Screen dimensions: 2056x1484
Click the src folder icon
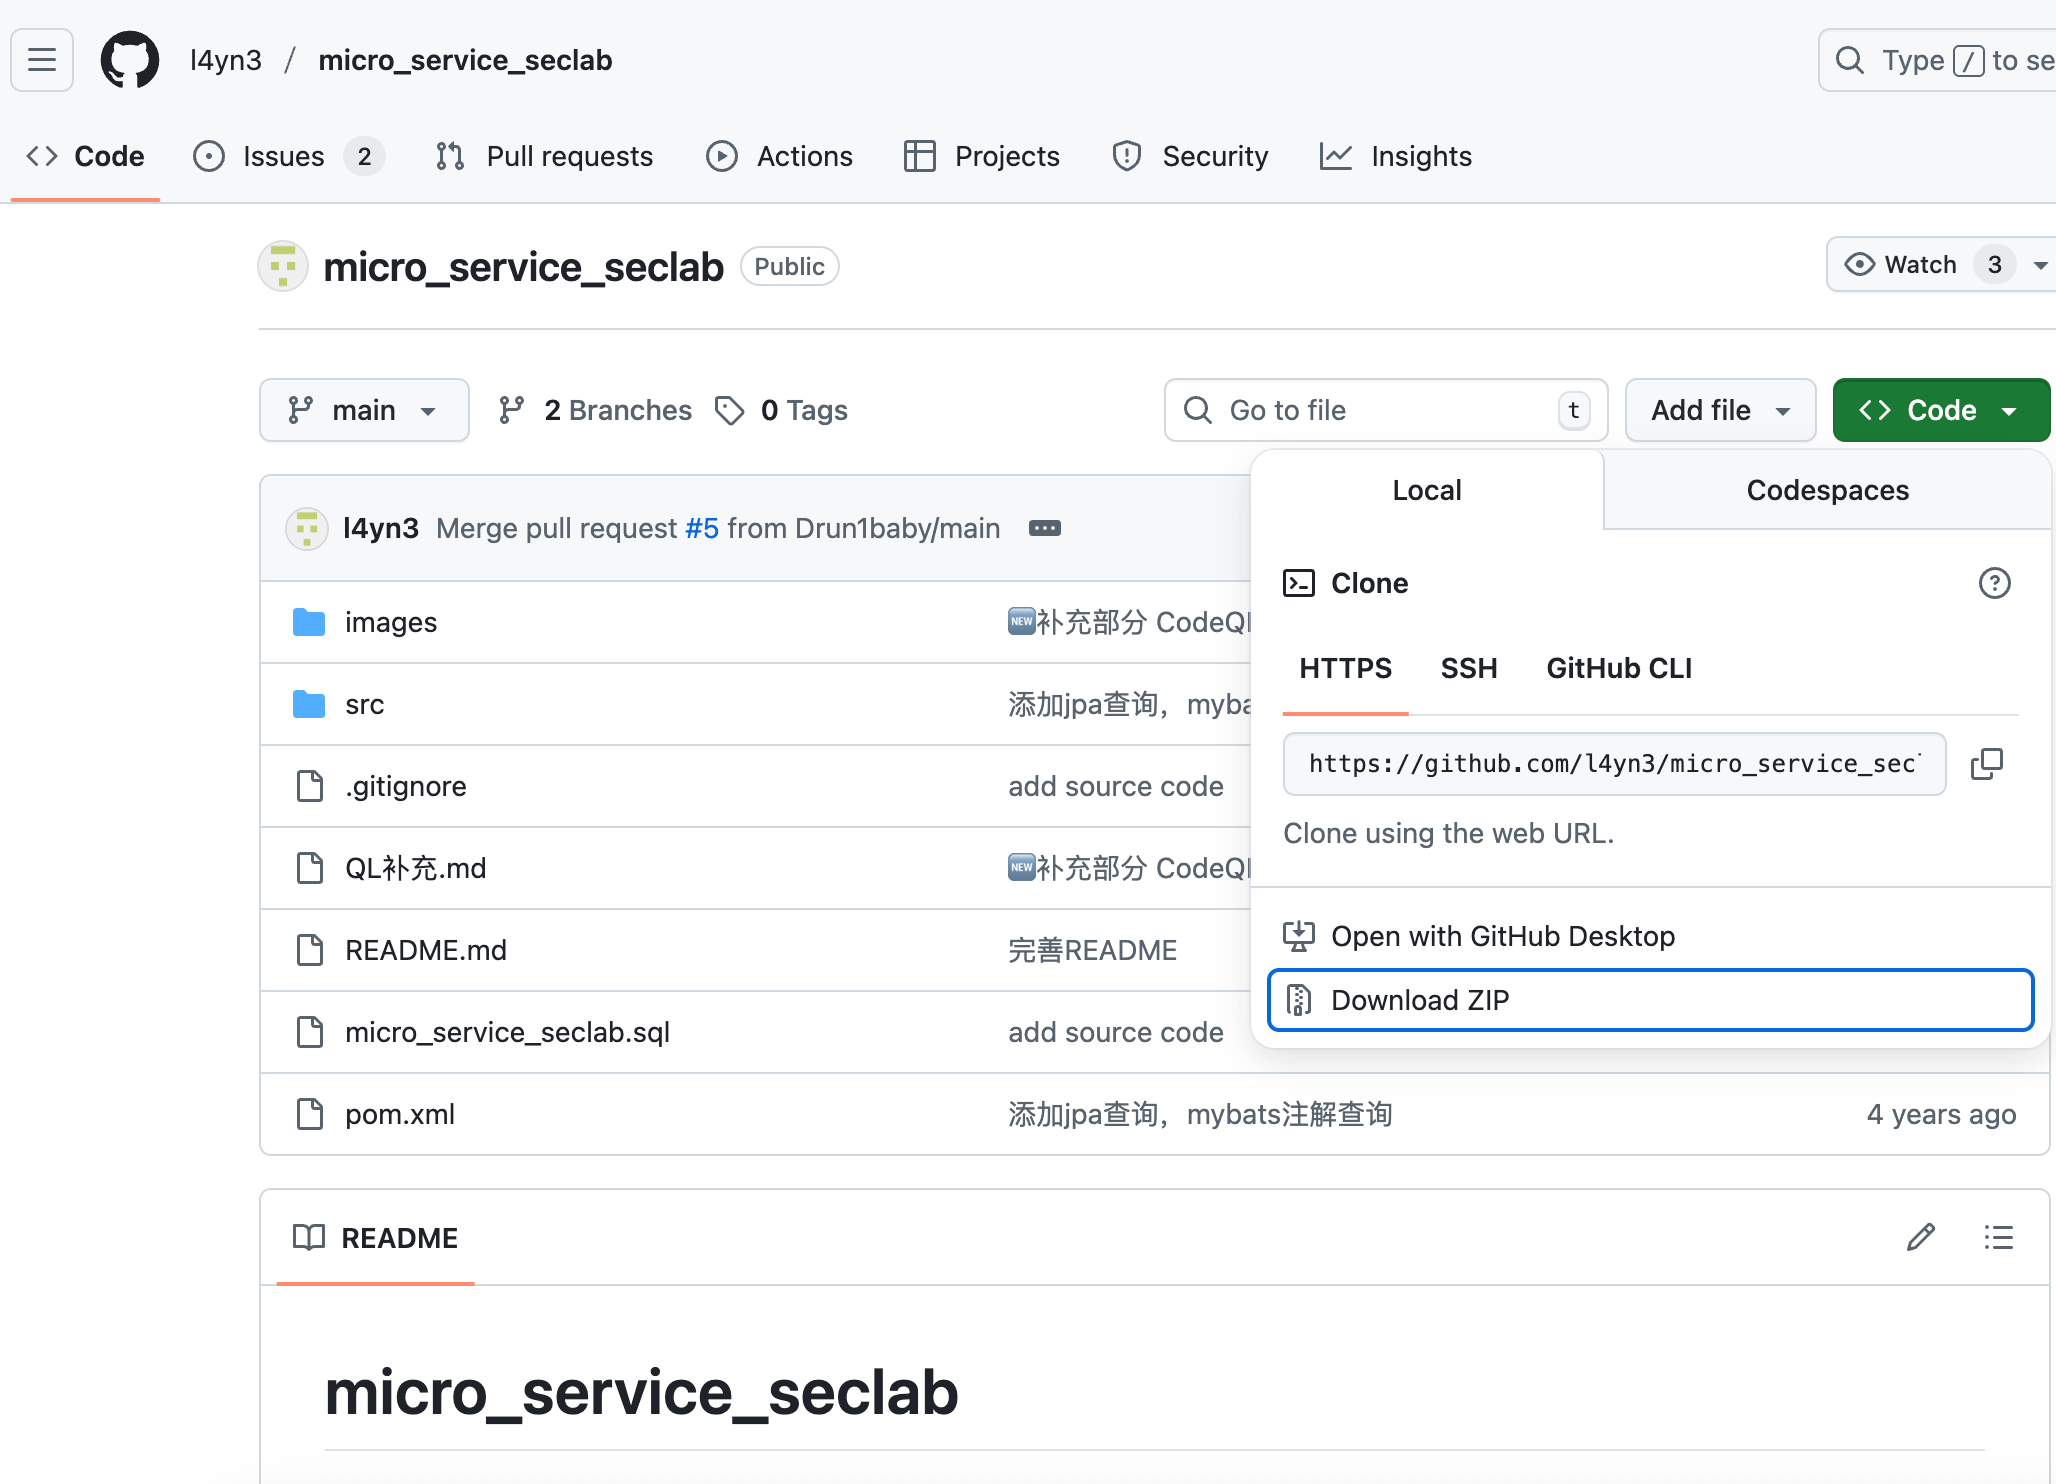309,704
